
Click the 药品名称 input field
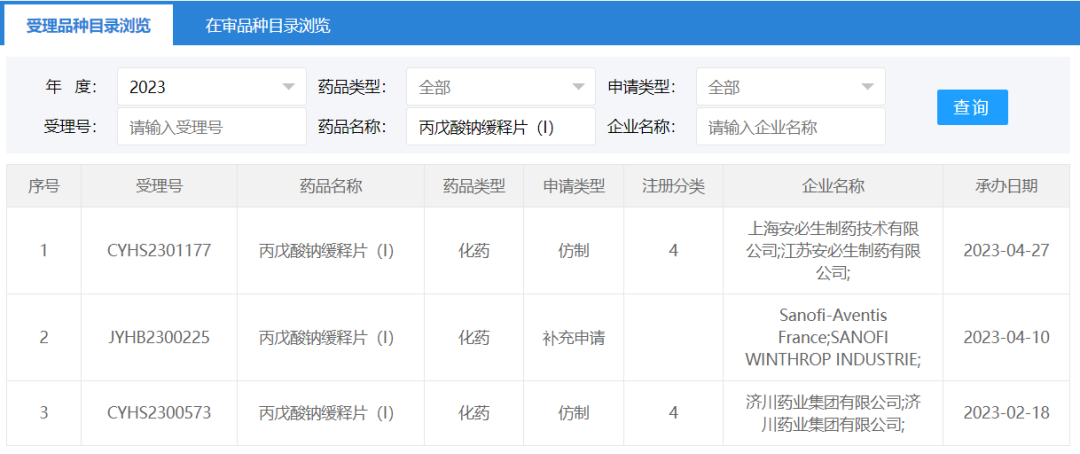[501, 127]
